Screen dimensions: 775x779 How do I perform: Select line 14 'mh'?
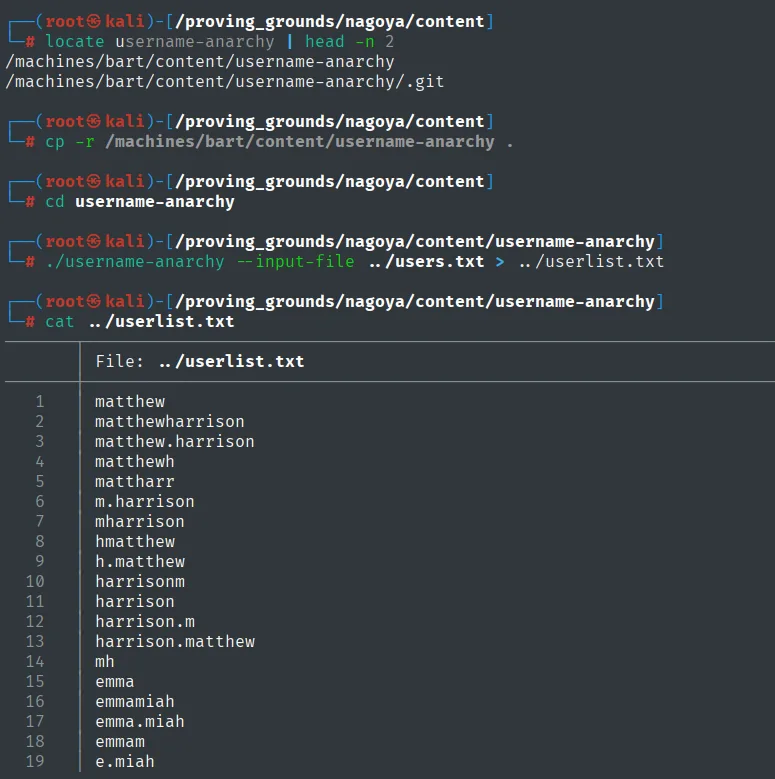(105, 661)
